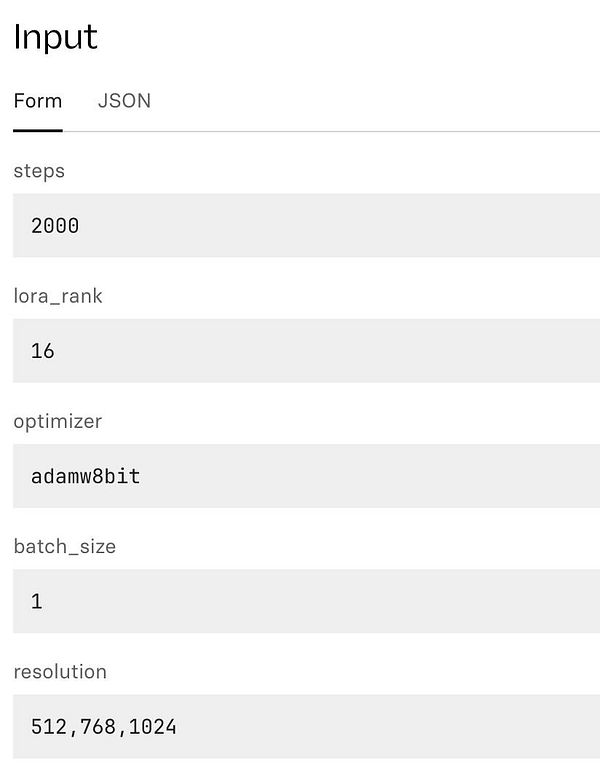Click the batch_size field label

click(64, 546)
